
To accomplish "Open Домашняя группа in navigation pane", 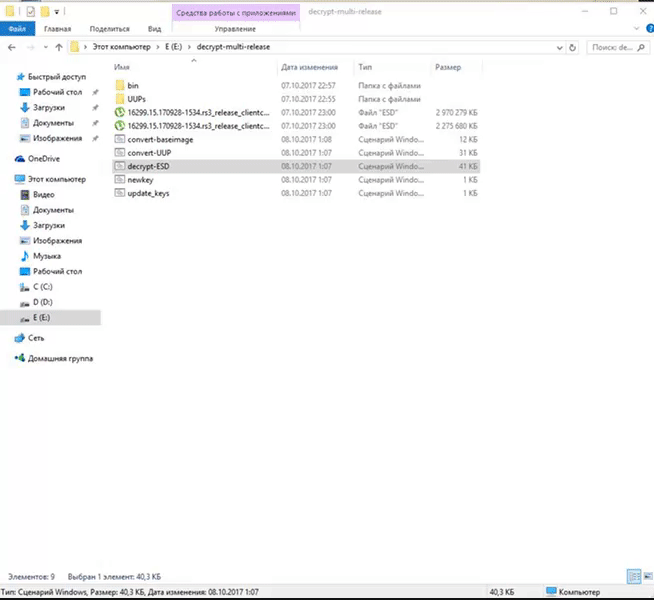I will (60, 359).
